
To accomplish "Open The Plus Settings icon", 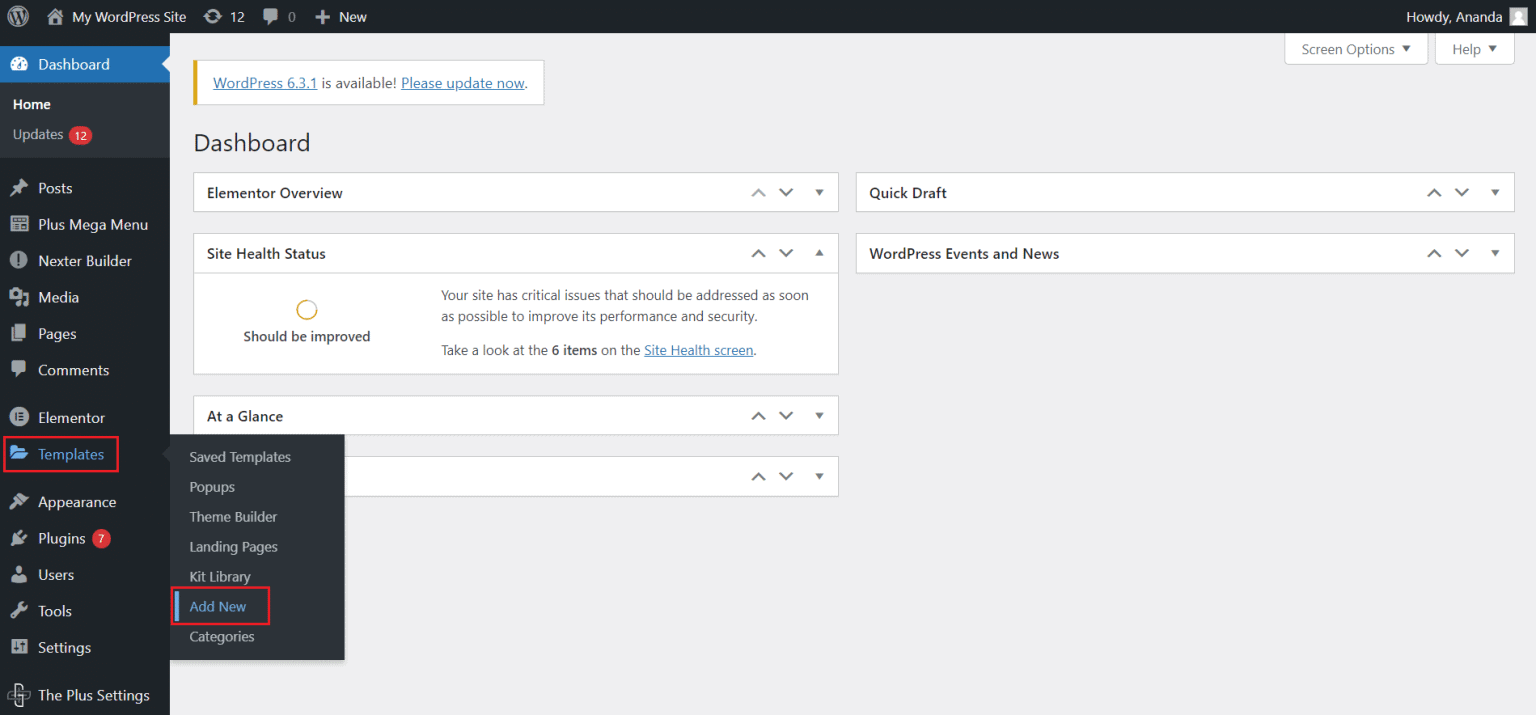I will pyautogui.click(x=19, y=696).
